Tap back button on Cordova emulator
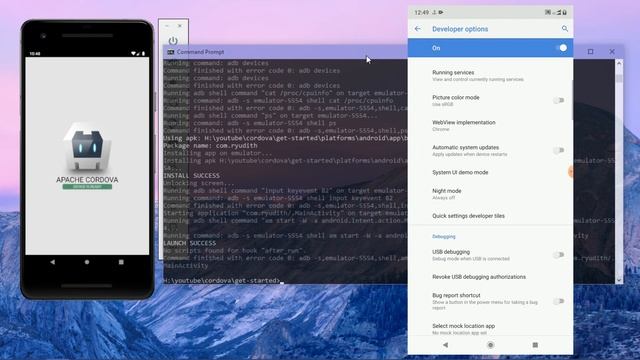 tap(53, 262)
